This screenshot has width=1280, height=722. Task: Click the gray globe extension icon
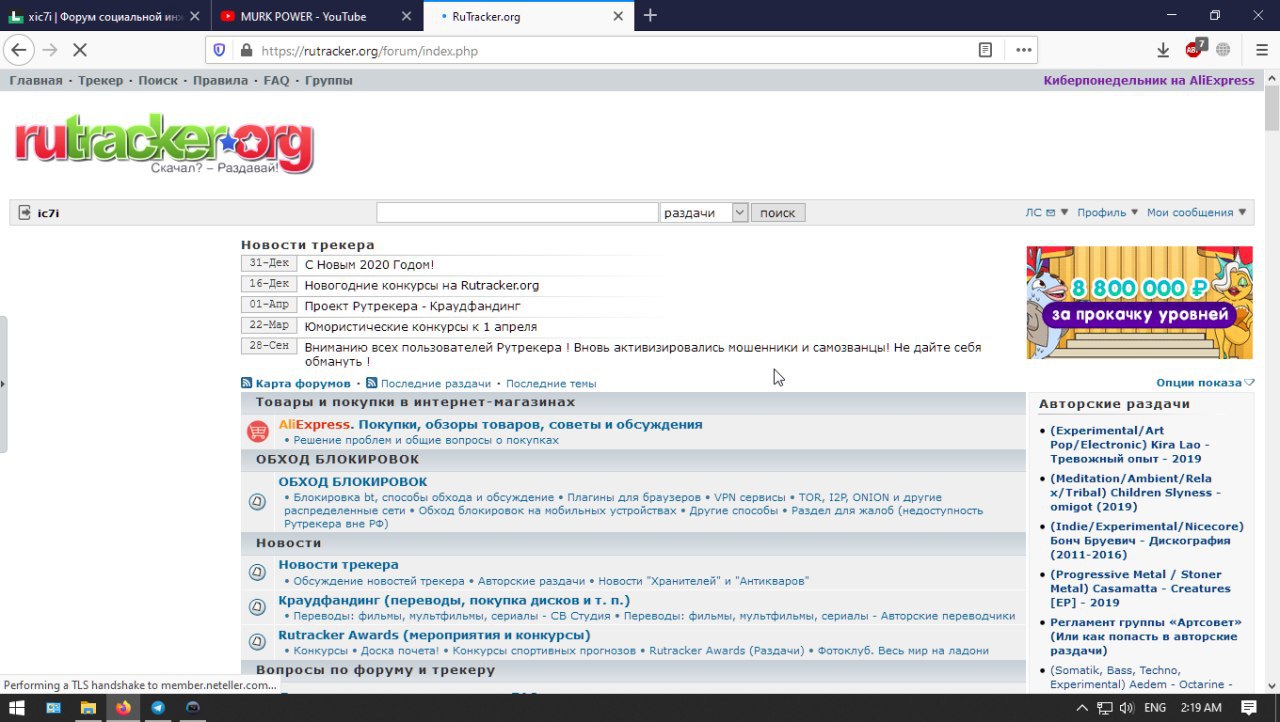pyautogui.click(x=1223, y=50)
